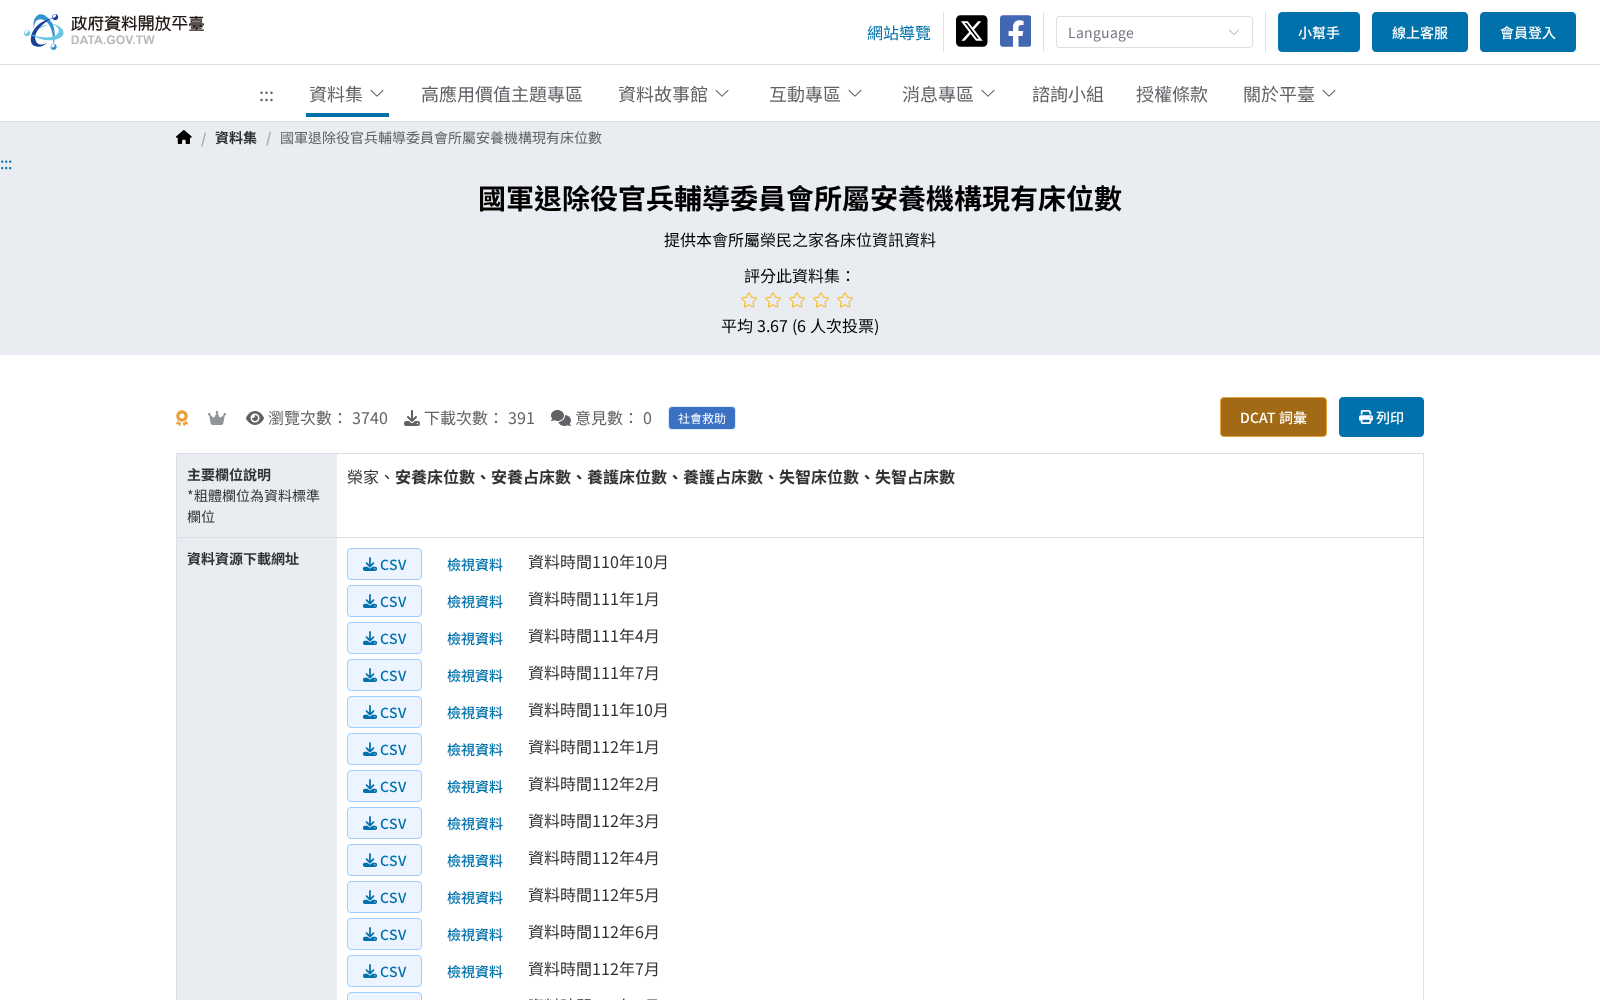This screenshot has width=1600, height=1000.
Task: Rate dataset with fifth star
Action: tap(845, 300)
